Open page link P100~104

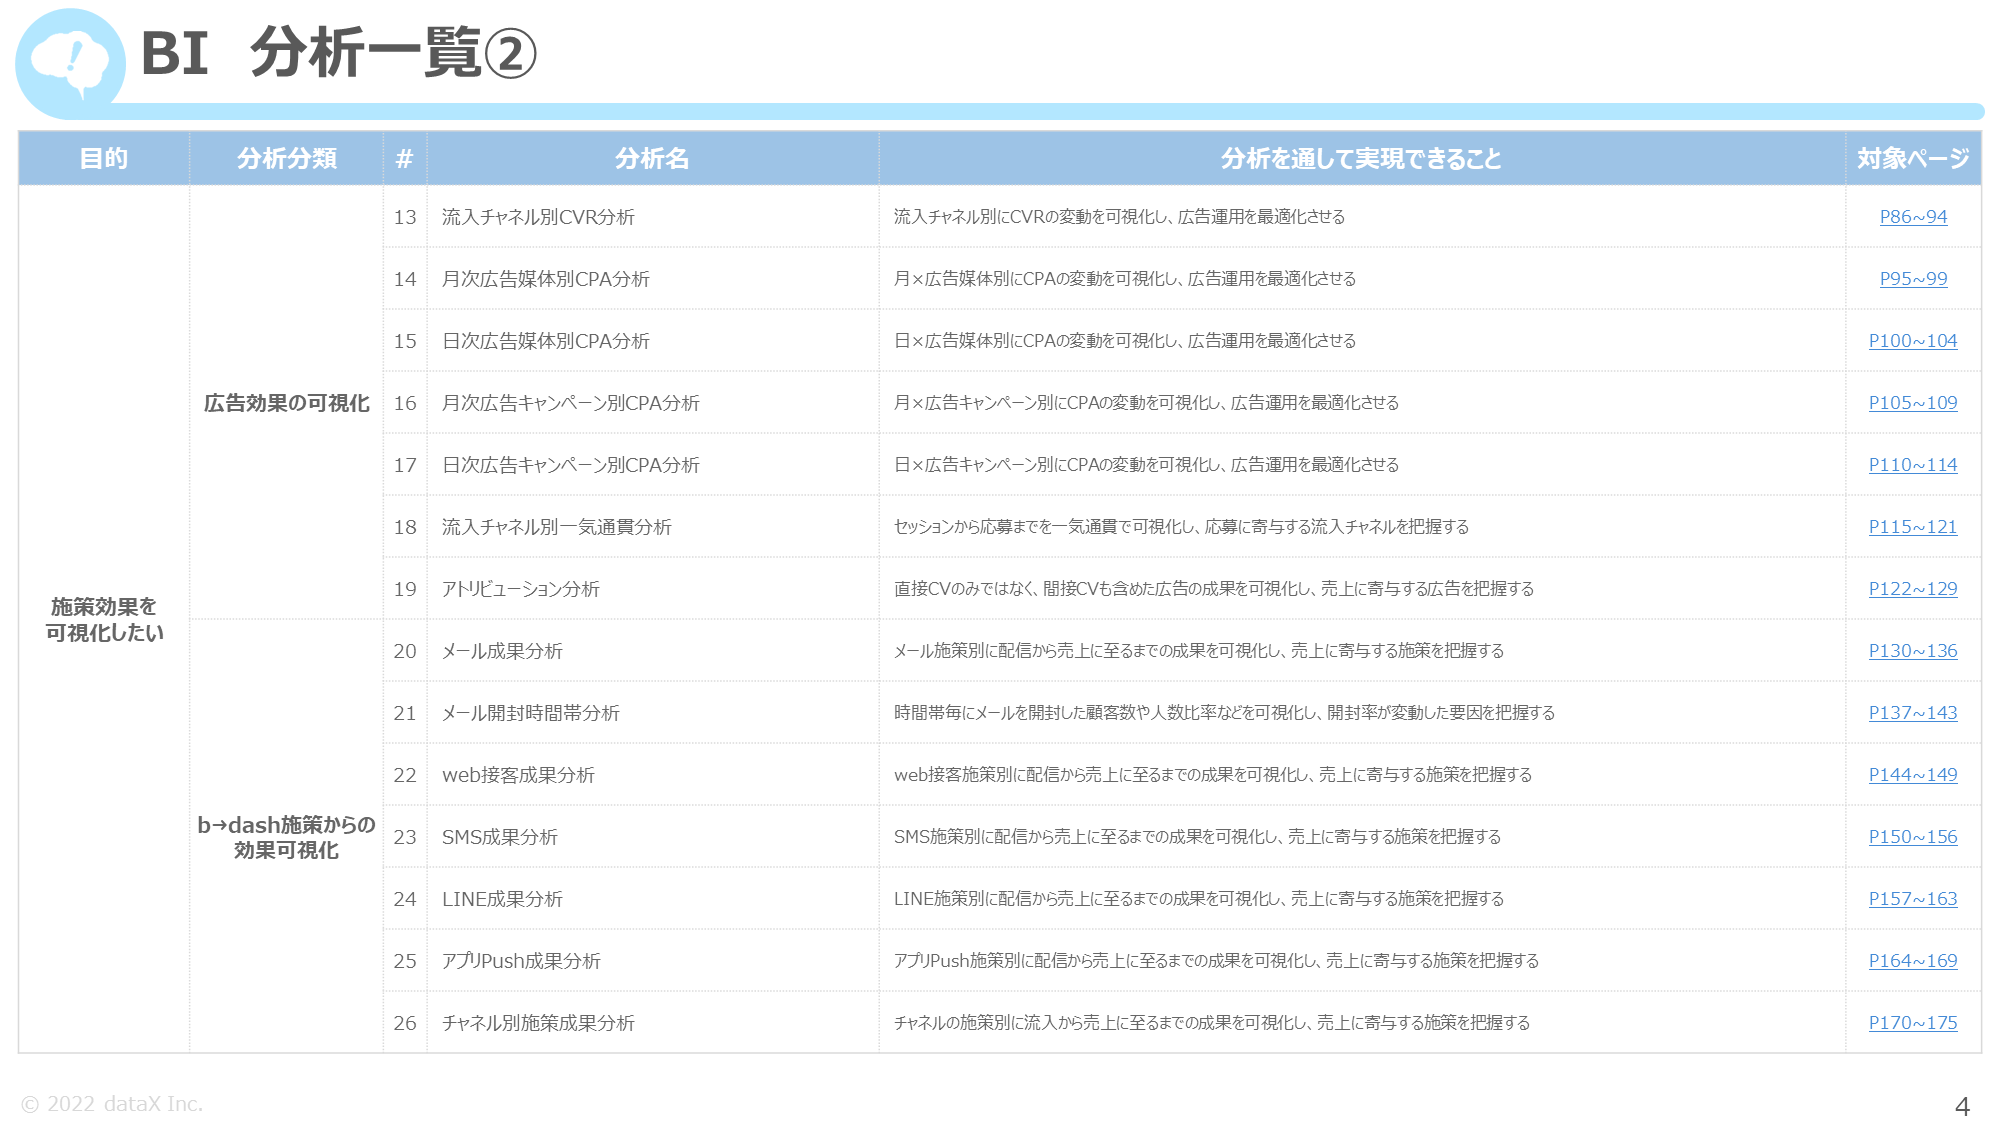tap(1913, 341)
